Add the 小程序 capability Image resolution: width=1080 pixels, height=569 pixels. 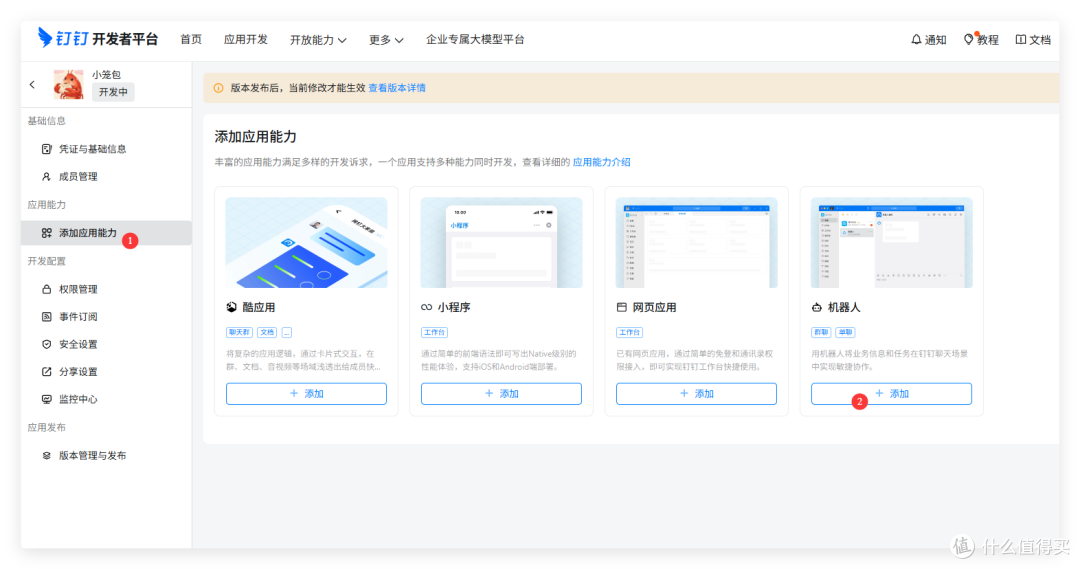(x=501, y=393)
